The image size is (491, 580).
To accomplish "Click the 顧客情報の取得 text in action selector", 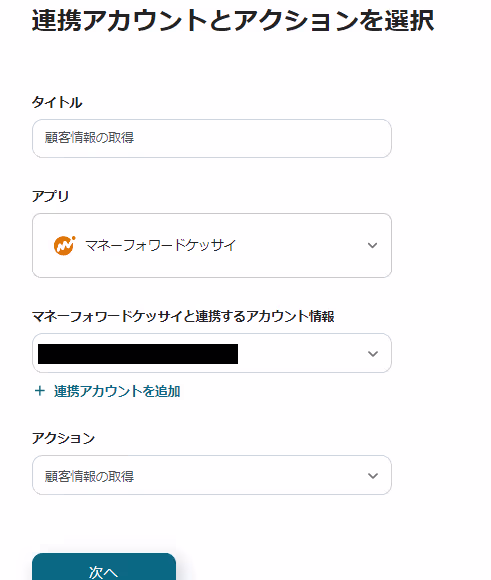I will (89, 476).
